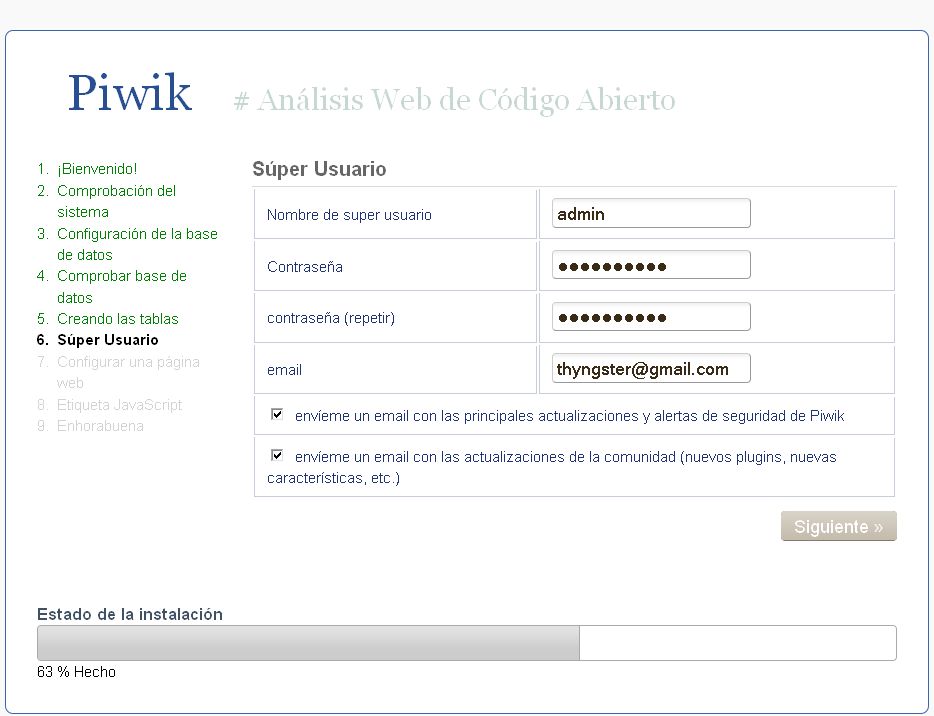Click the 'email' label
Screen dimensions: 934x716
tap(284, 370)
